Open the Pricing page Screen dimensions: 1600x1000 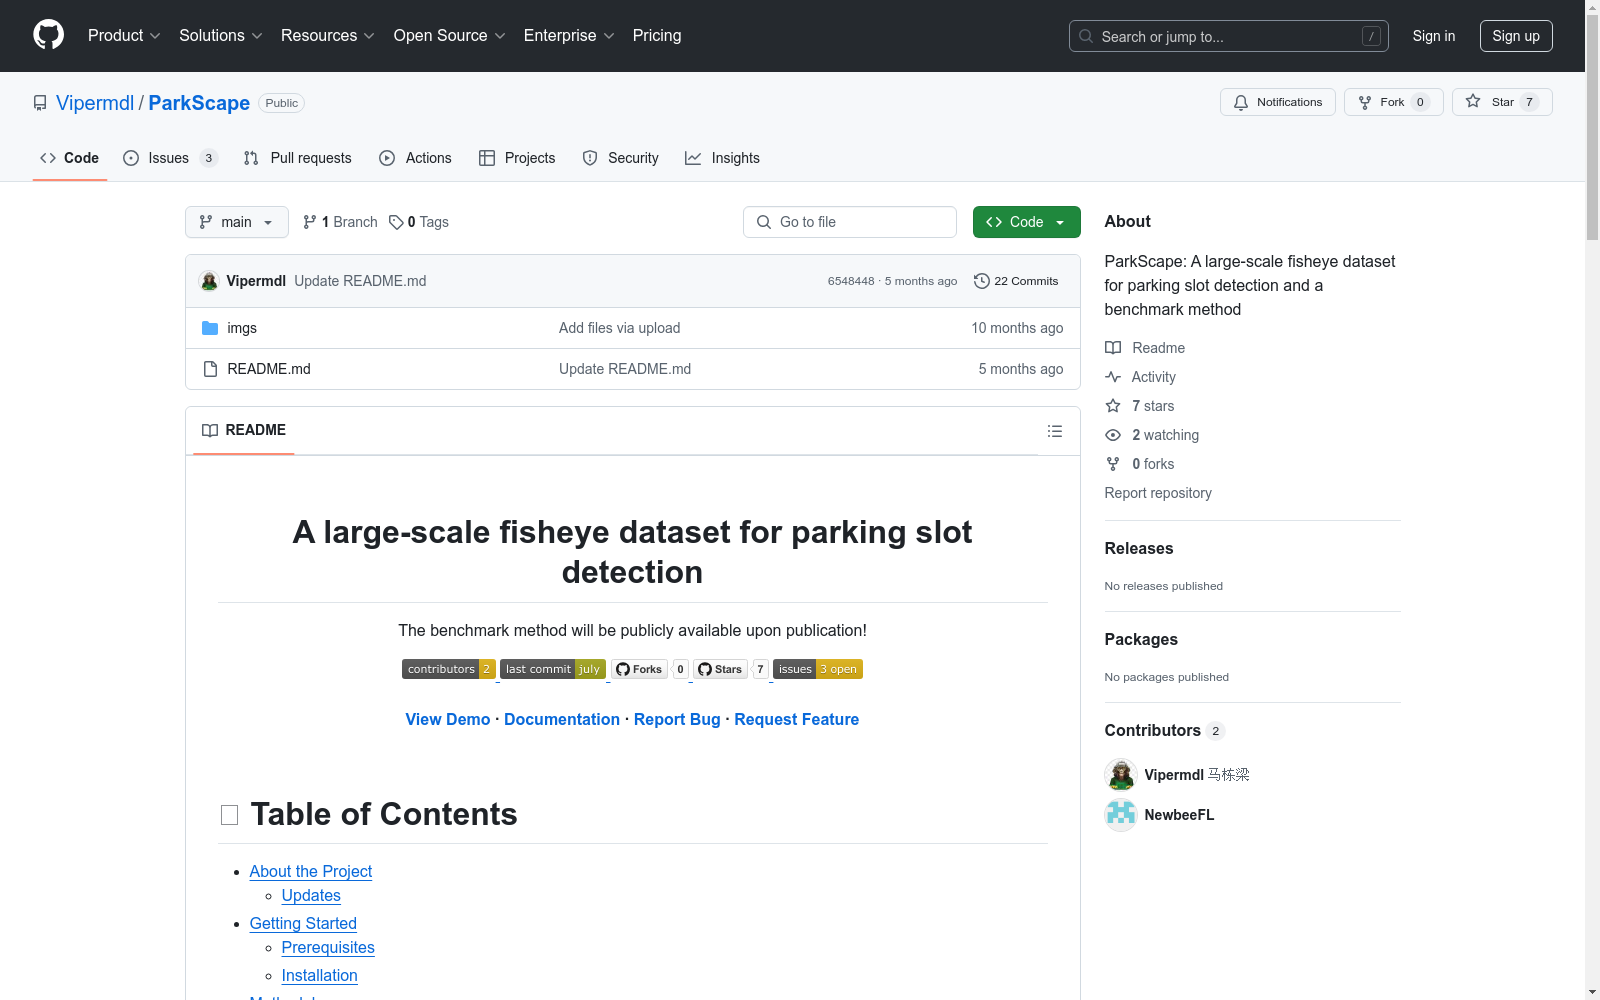(657, 35)
